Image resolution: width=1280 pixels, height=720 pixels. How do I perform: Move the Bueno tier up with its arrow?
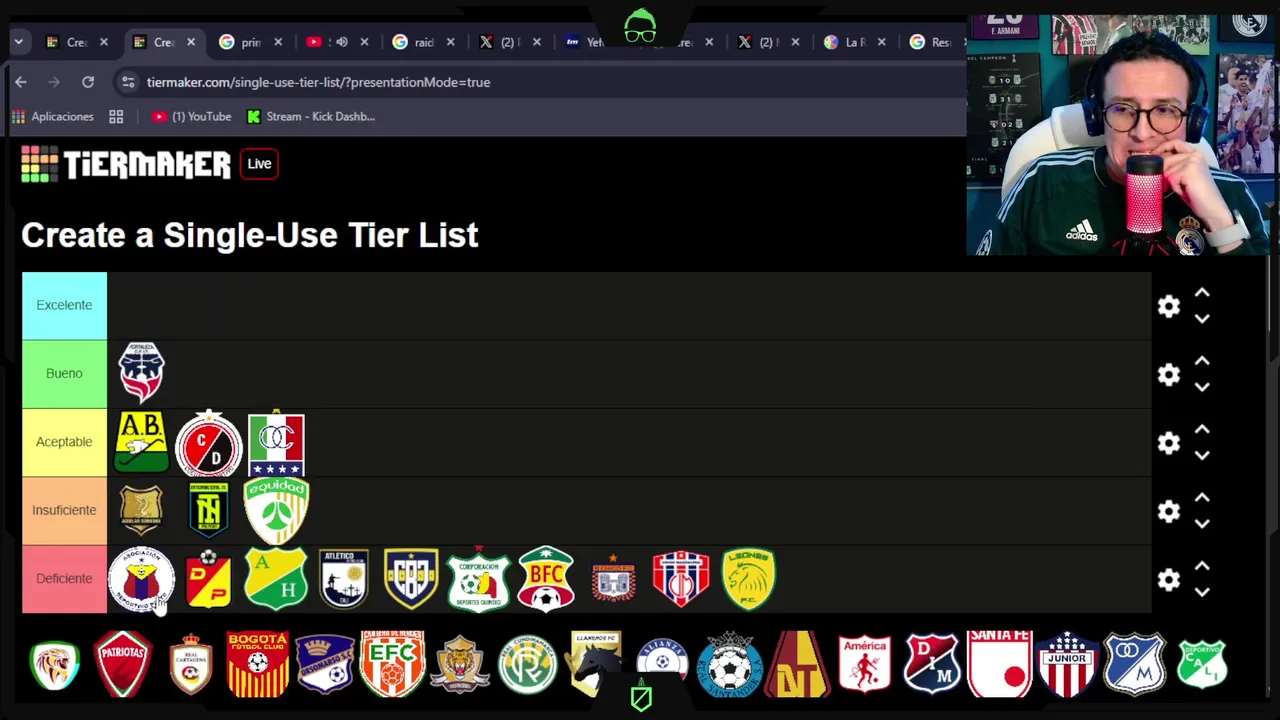tap(1202, 361)
